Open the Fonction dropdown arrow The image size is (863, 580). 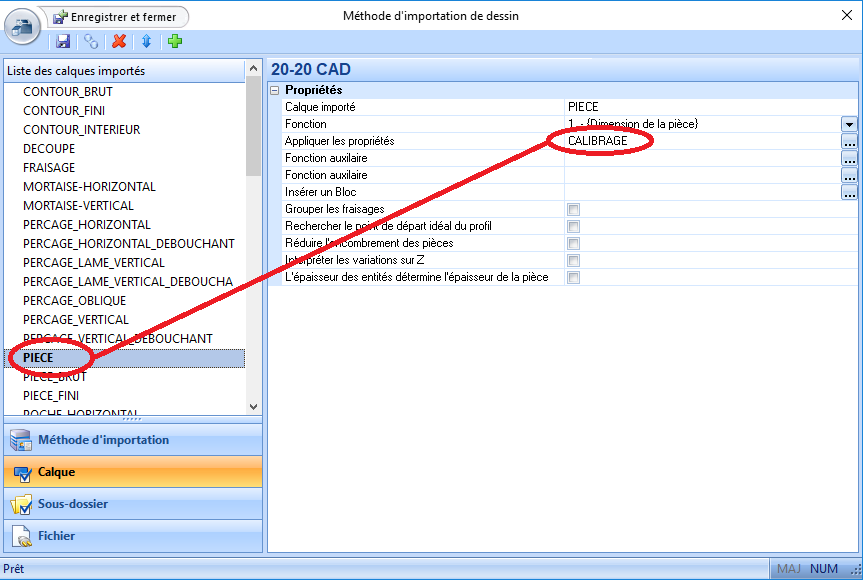coord(849,124)
